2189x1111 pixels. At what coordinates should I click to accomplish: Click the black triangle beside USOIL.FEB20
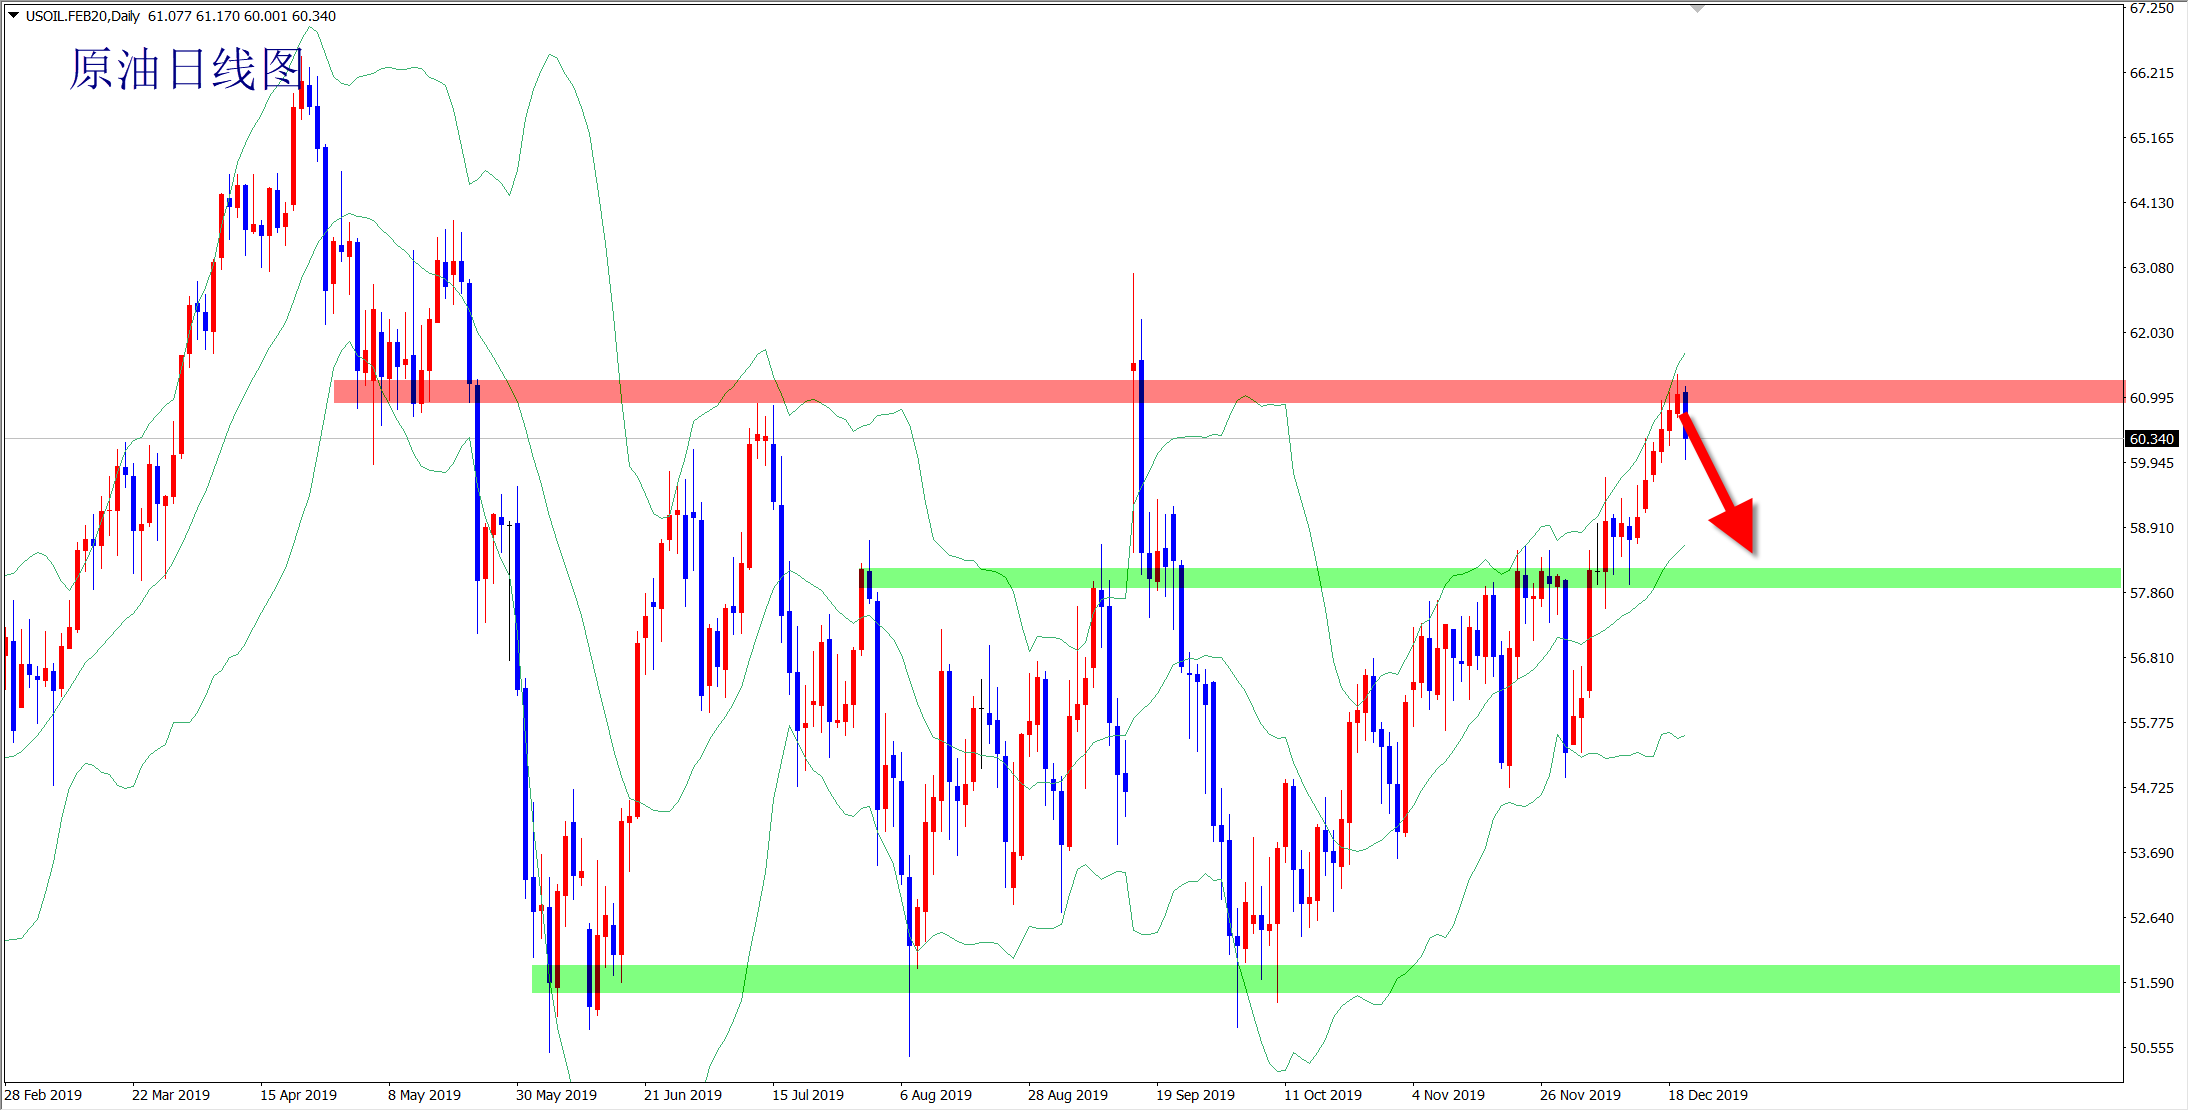point(13,15)
